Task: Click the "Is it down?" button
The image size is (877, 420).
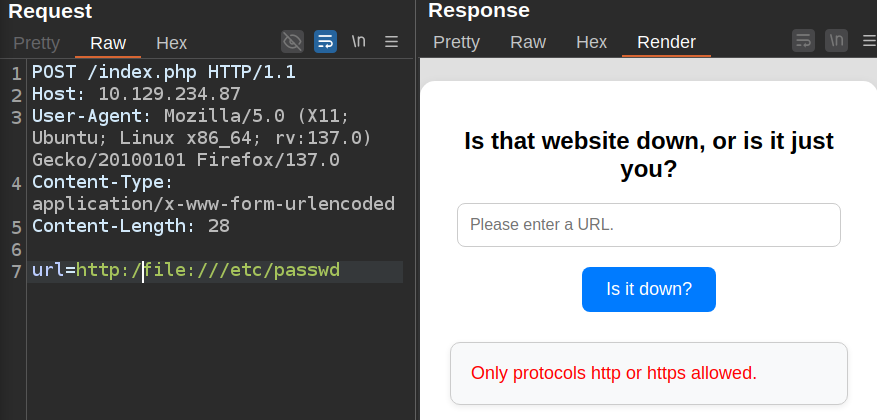Action: coord(648,289)
